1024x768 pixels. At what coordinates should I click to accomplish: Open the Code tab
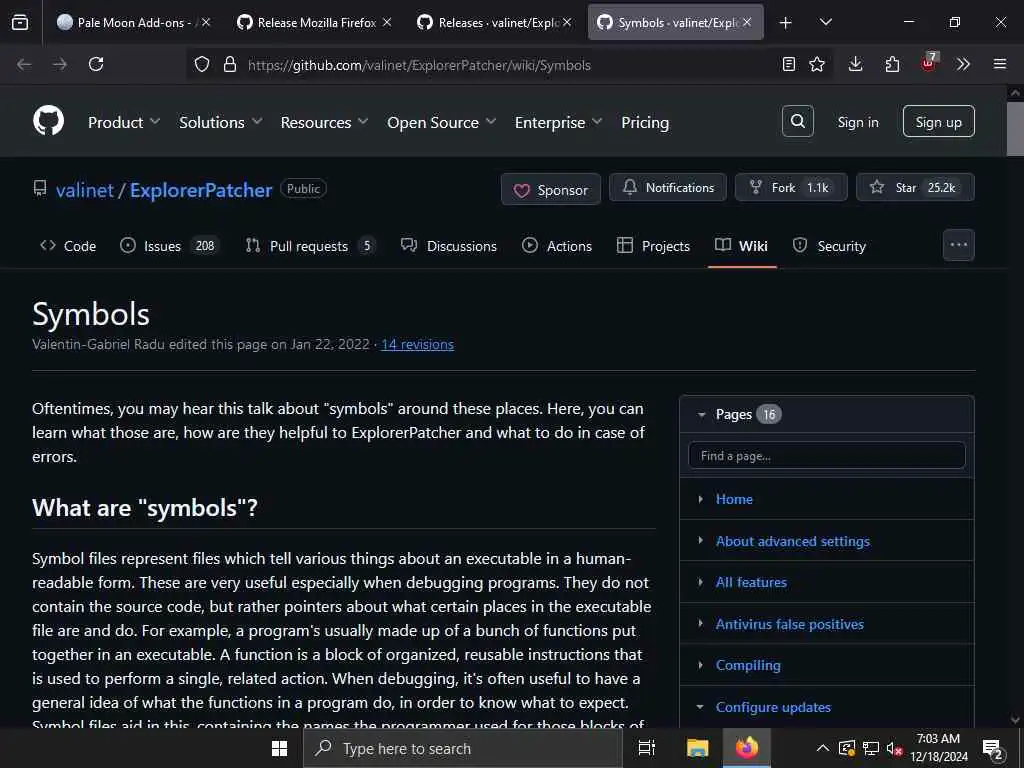coord(68,246)
